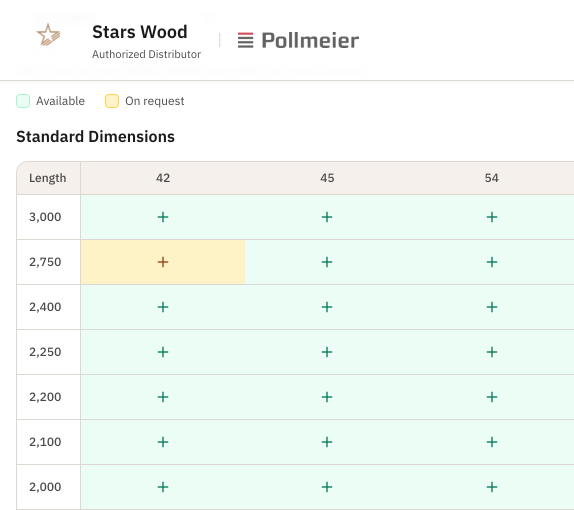574x510 pixels.
Task: Select the 2,200 length row label
Action: (45, 397)
